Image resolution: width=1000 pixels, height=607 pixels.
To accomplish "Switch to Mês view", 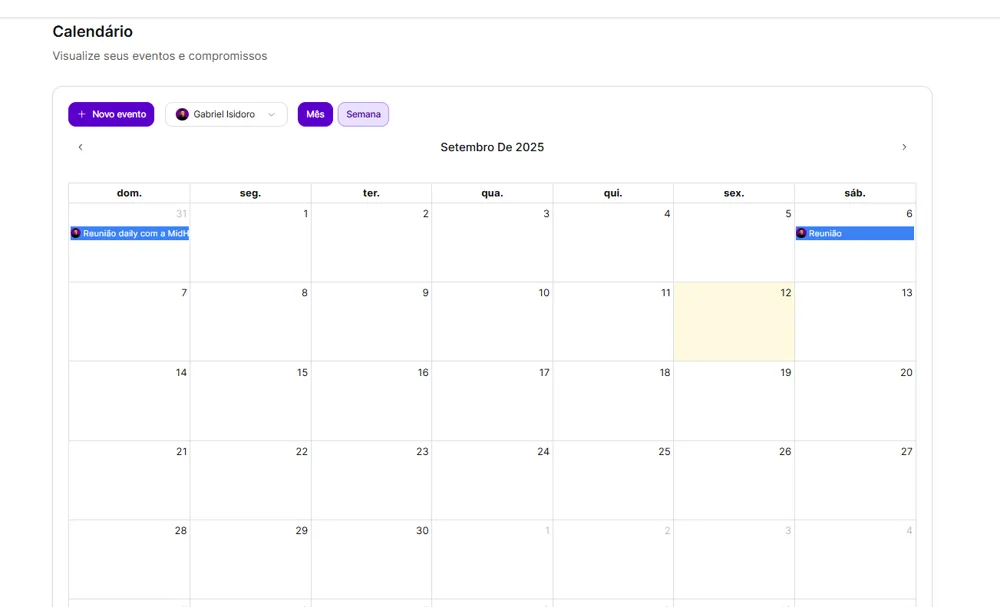I will 315,114.
